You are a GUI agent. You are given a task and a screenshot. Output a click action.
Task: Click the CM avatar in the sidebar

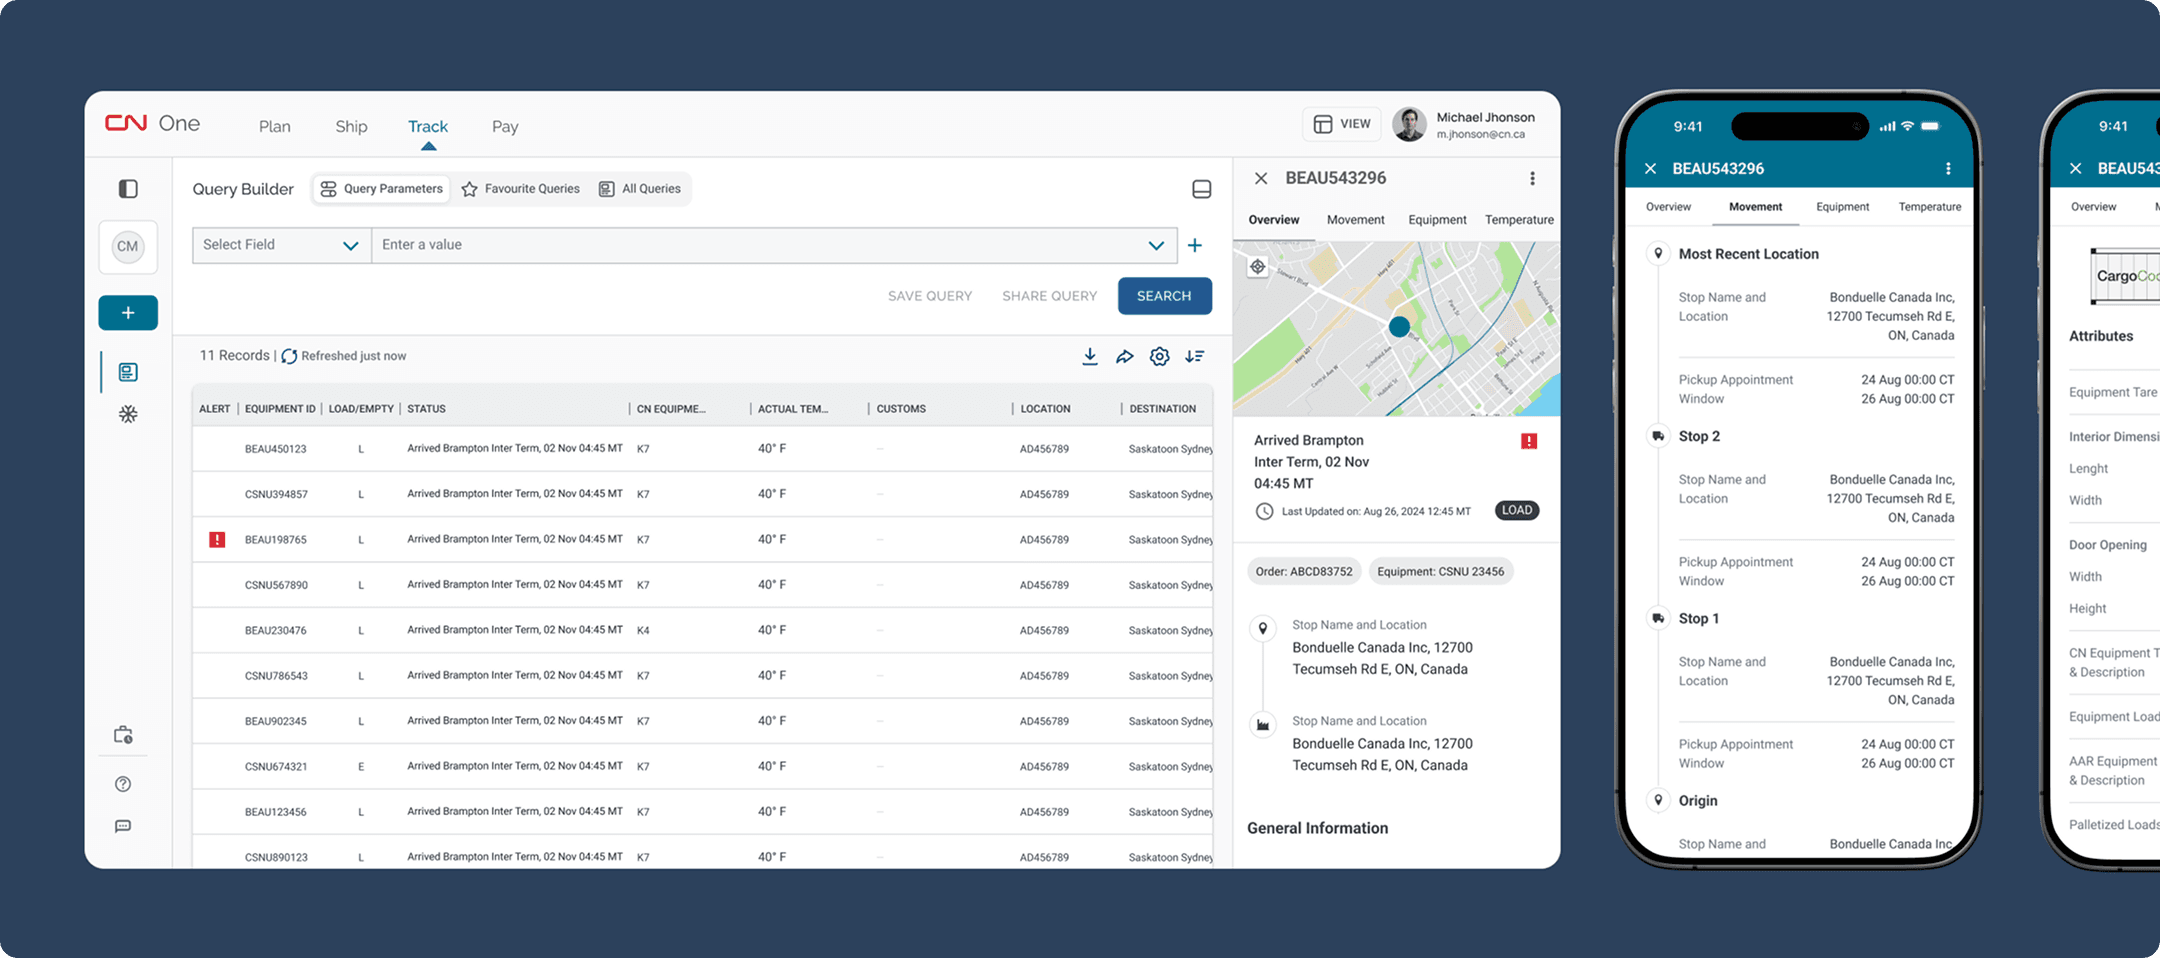point(128,246)
